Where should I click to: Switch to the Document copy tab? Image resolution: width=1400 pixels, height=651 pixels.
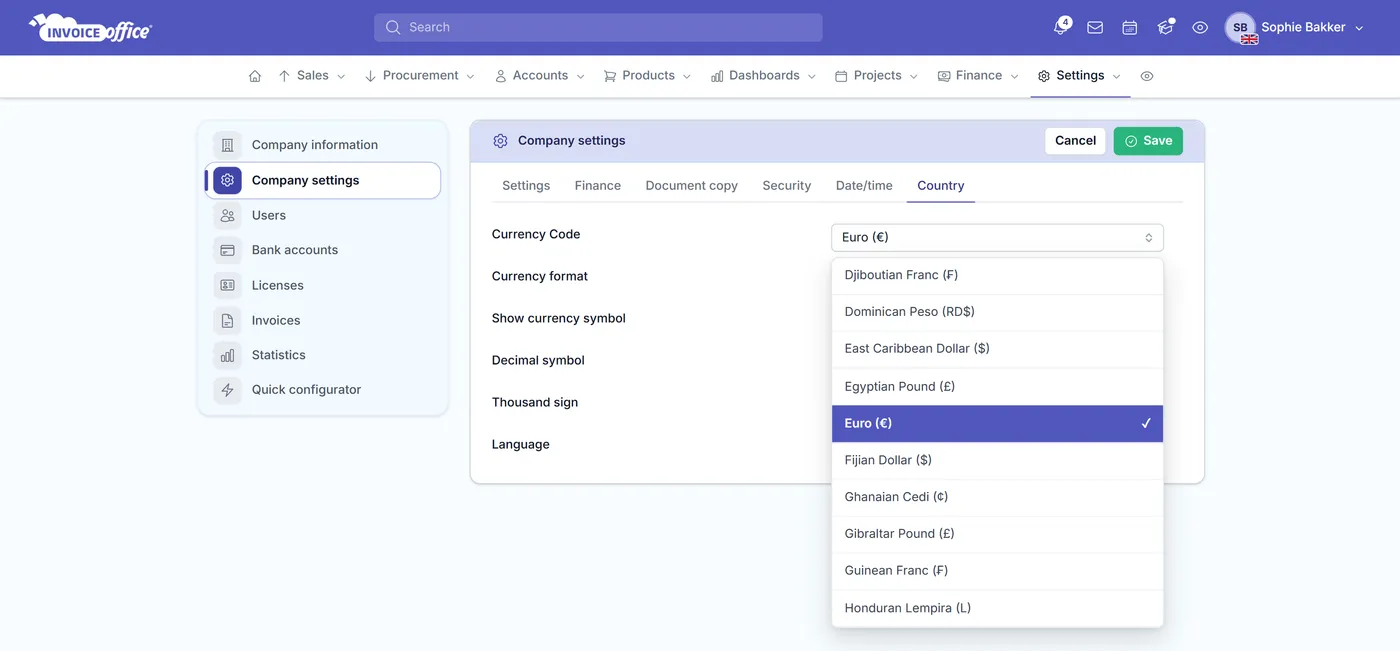point(692,186)
